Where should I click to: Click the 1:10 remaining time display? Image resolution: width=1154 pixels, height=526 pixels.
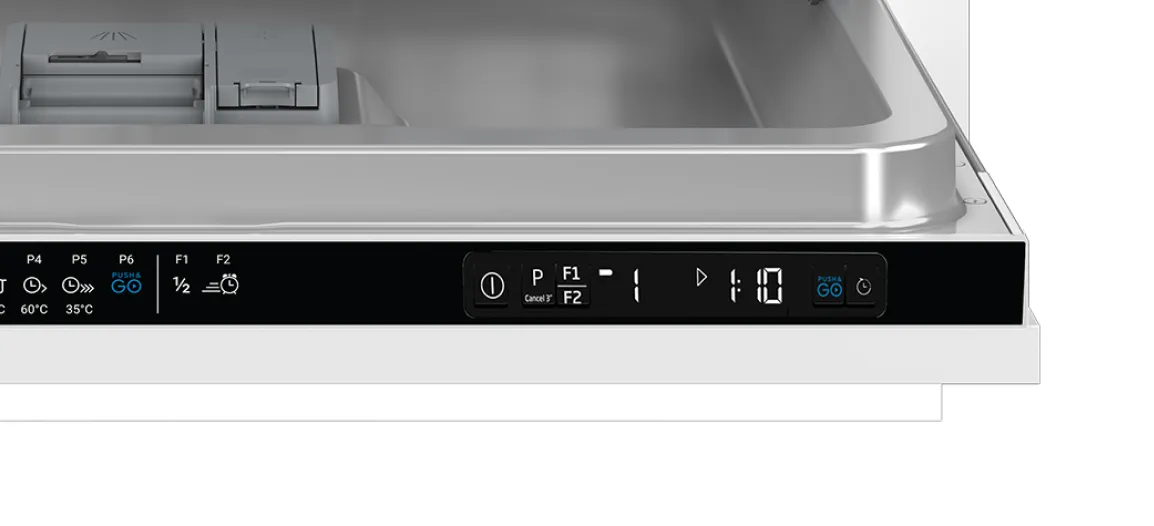coord(755,285)
